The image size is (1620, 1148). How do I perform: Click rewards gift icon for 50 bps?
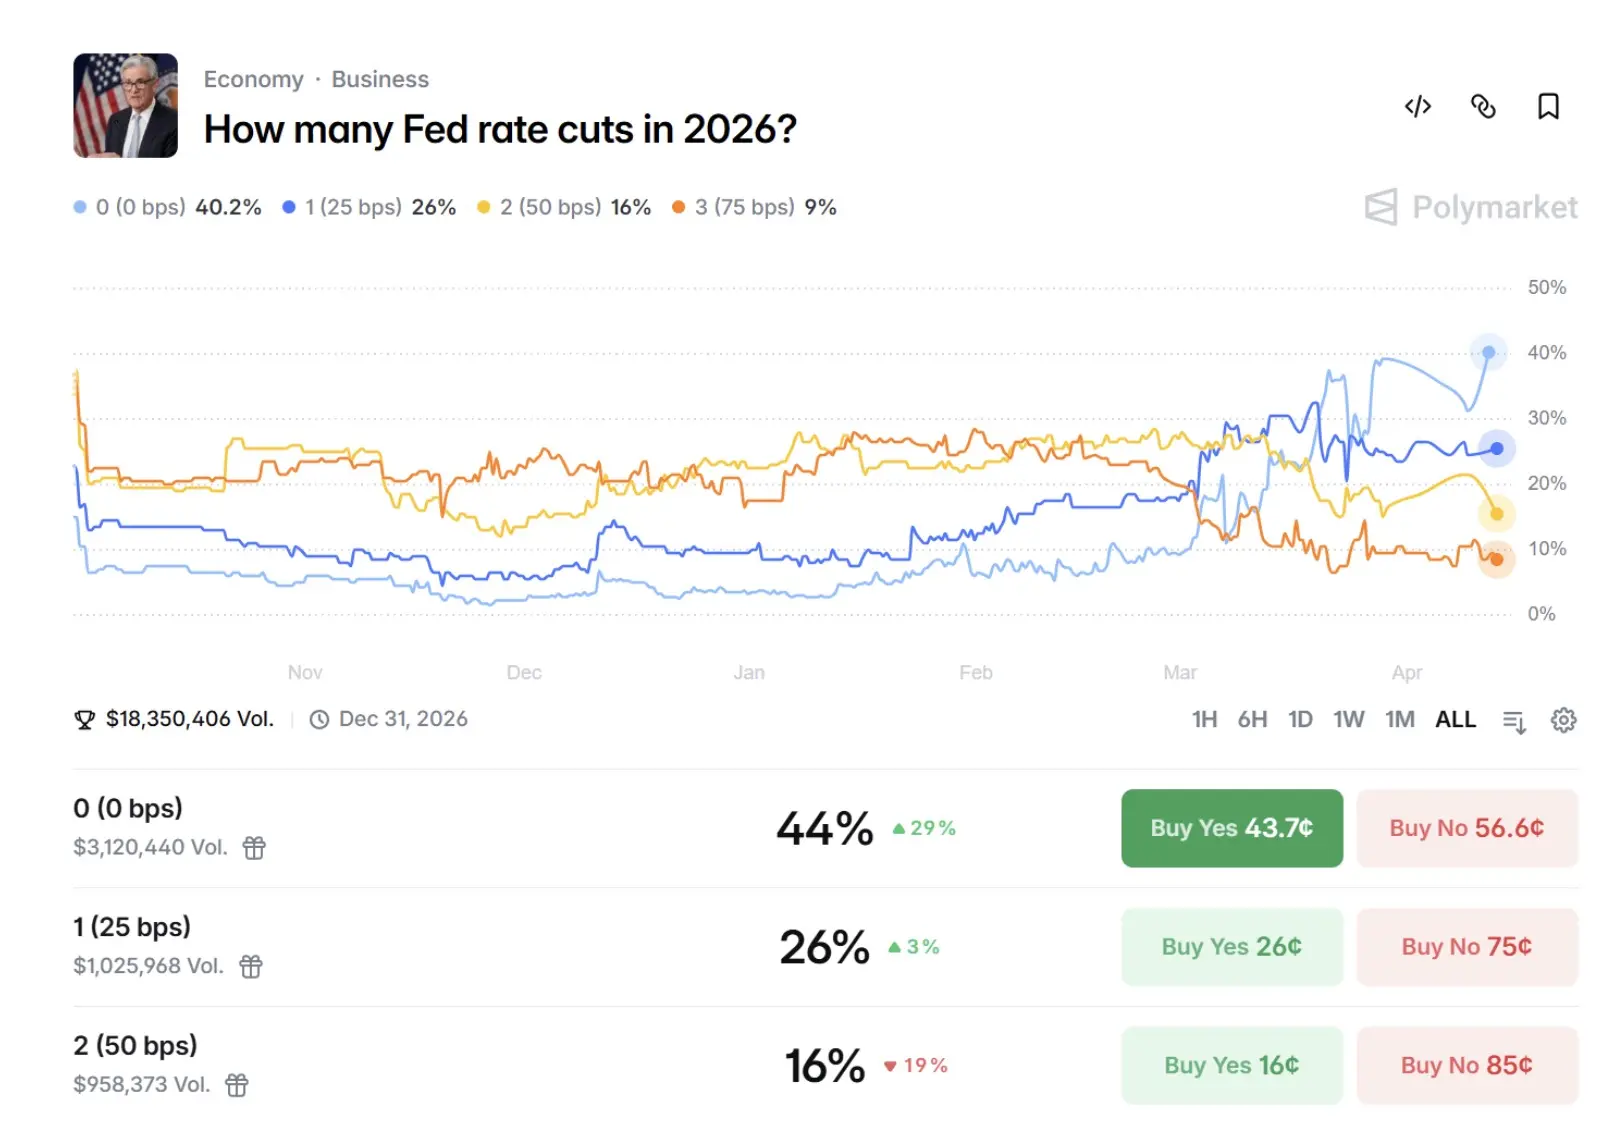point(237,1085)
